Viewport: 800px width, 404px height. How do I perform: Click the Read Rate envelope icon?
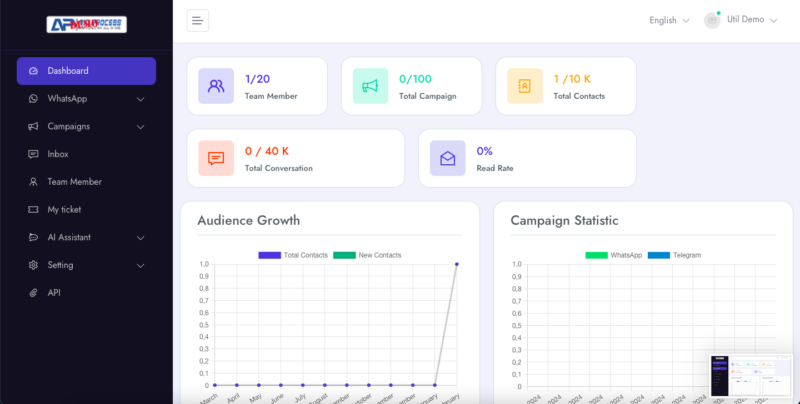pos(448,158)
